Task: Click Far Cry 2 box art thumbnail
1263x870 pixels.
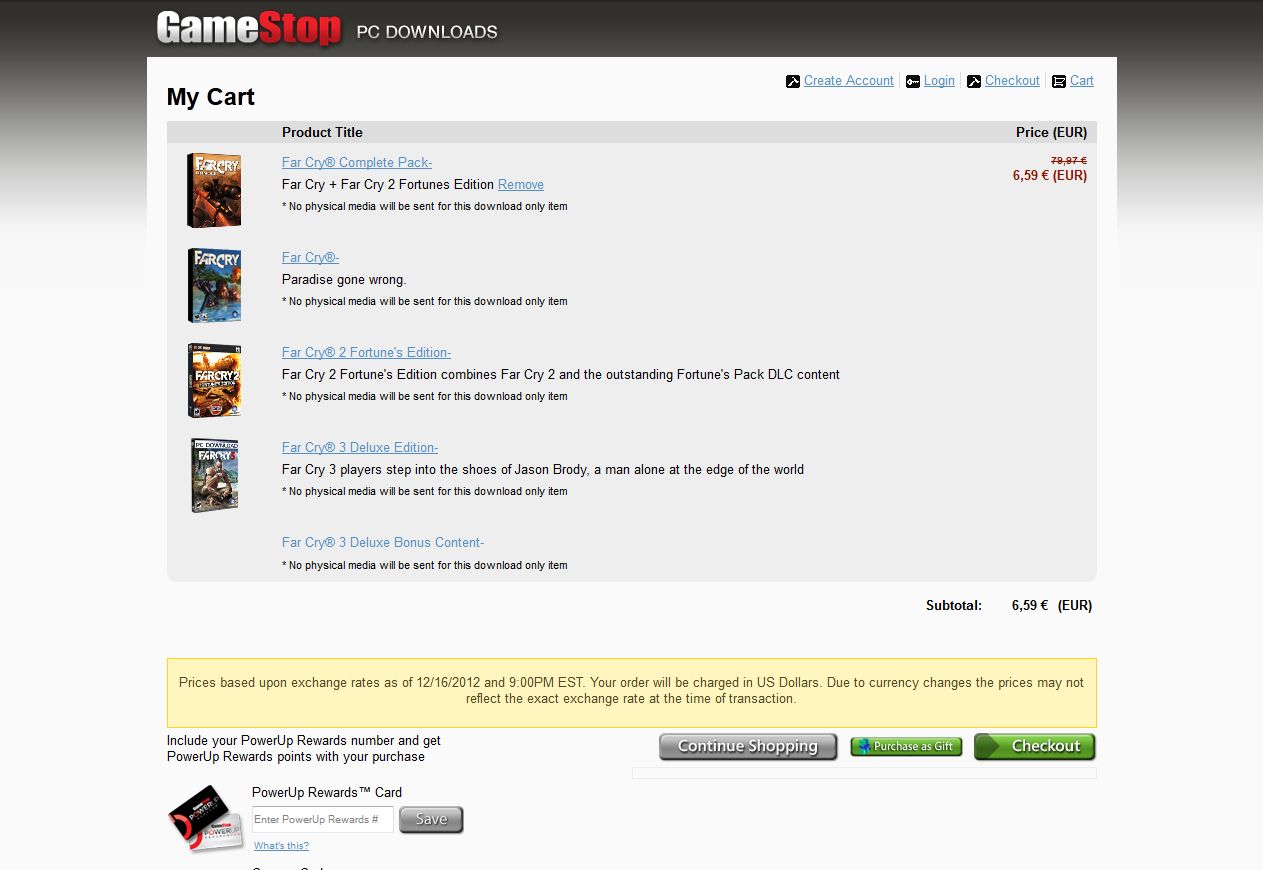Action: click(214, 380)
